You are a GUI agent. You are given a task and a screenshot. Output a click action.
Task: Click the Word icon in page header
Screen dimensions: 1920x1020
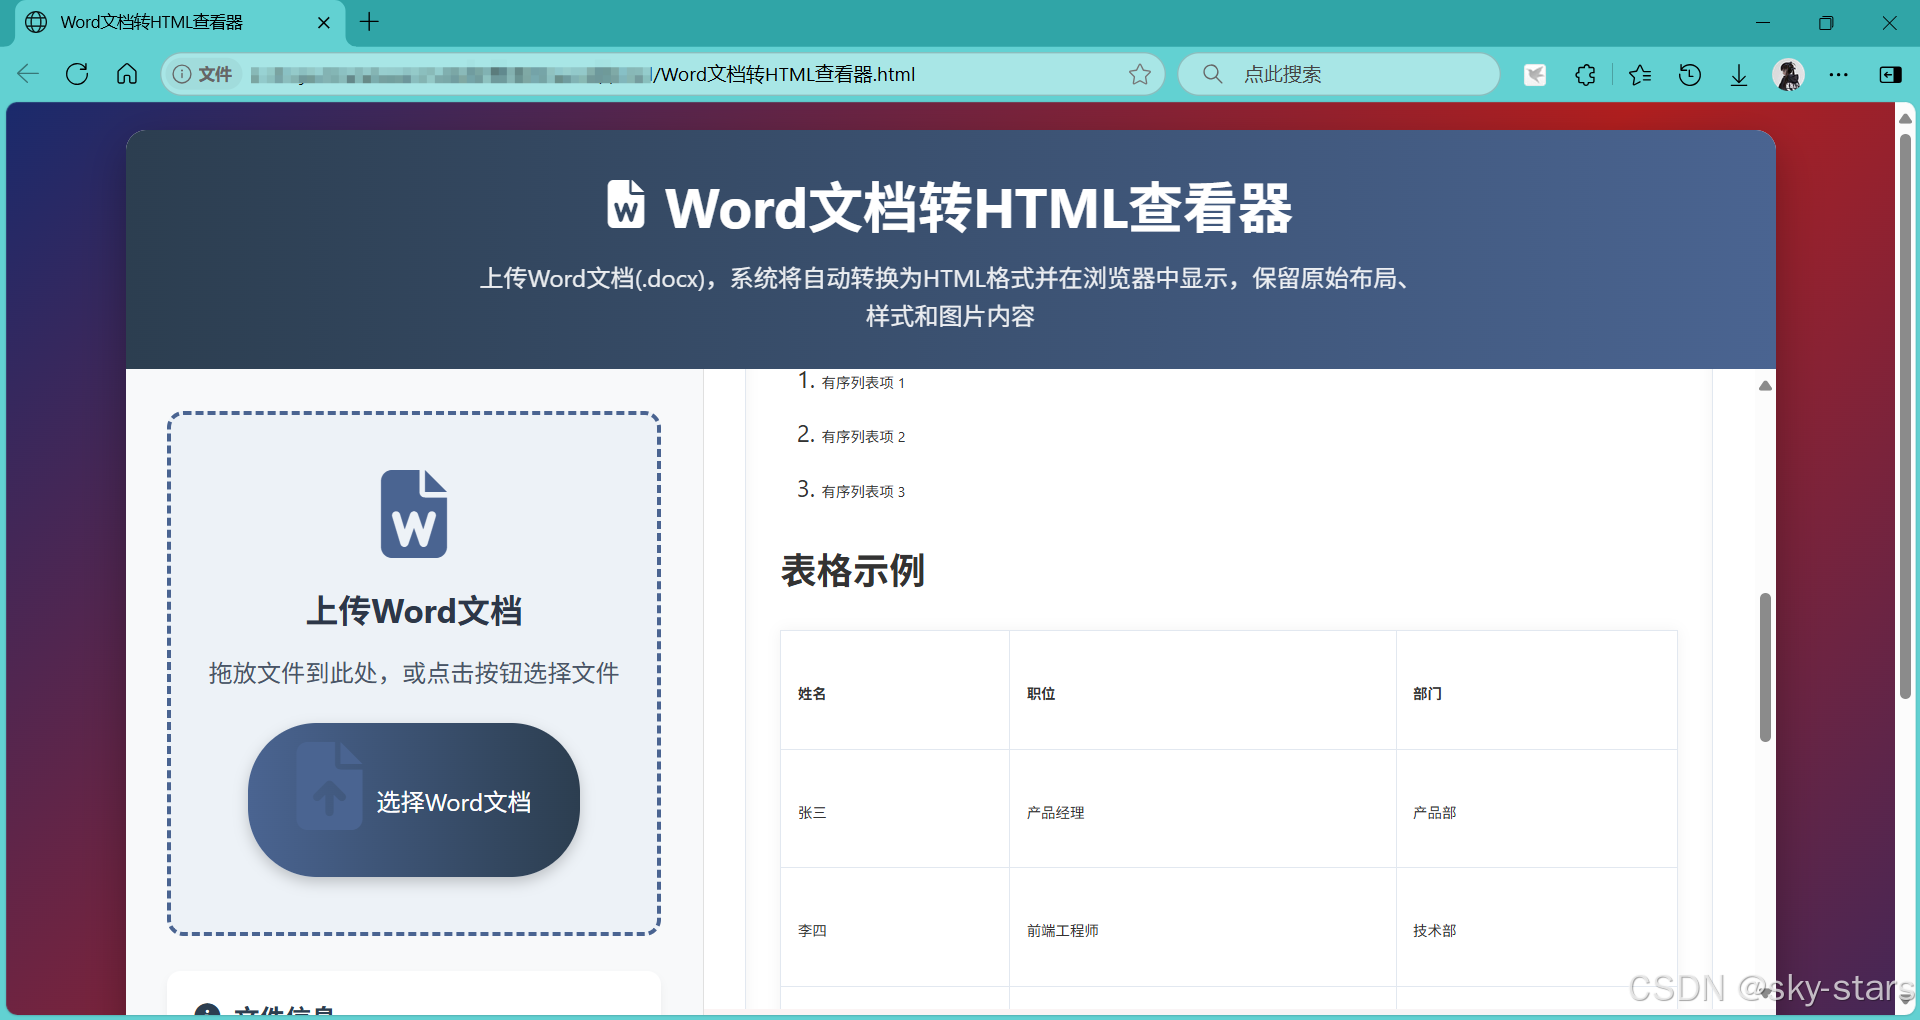pos(626,204)
